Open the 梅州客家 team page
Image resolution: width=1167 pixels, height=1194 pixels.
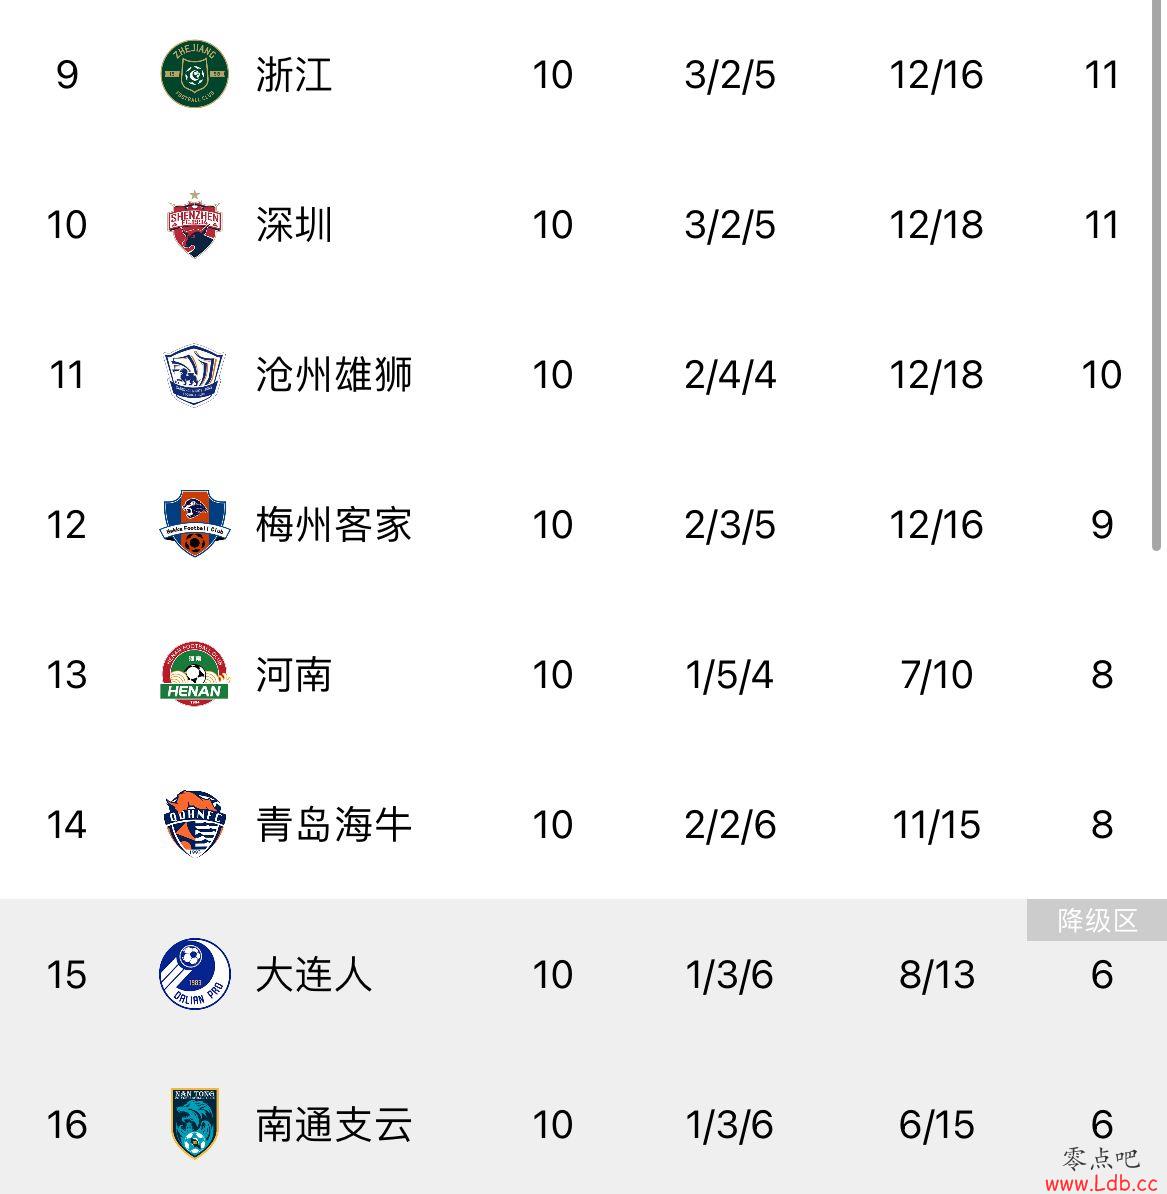(x=333, y=525)
